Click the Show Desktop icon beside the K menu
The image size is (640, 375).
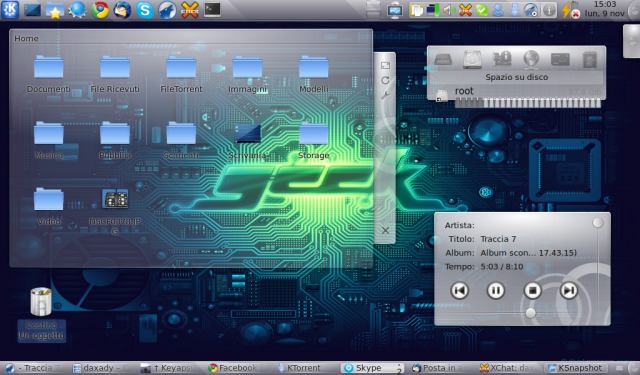click(x=32, y=10)
